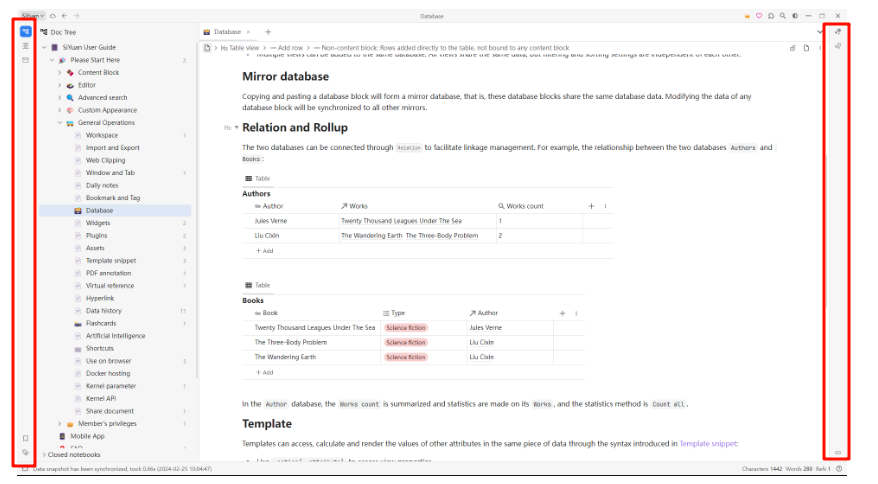Image resolution: width=878 pixels, height=484 pixels.
Task: Open the Template snippet link
Action: point(708,444)
